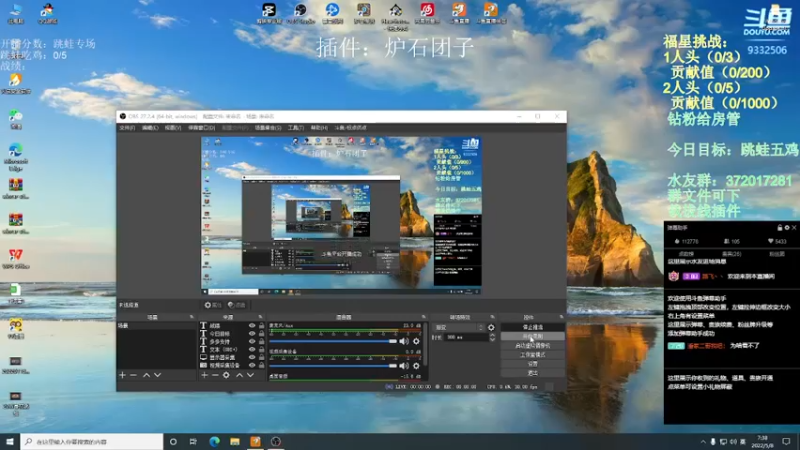The image size is (800, 450).
Task: Open Windows Start menu
Action: click(10, 441)
